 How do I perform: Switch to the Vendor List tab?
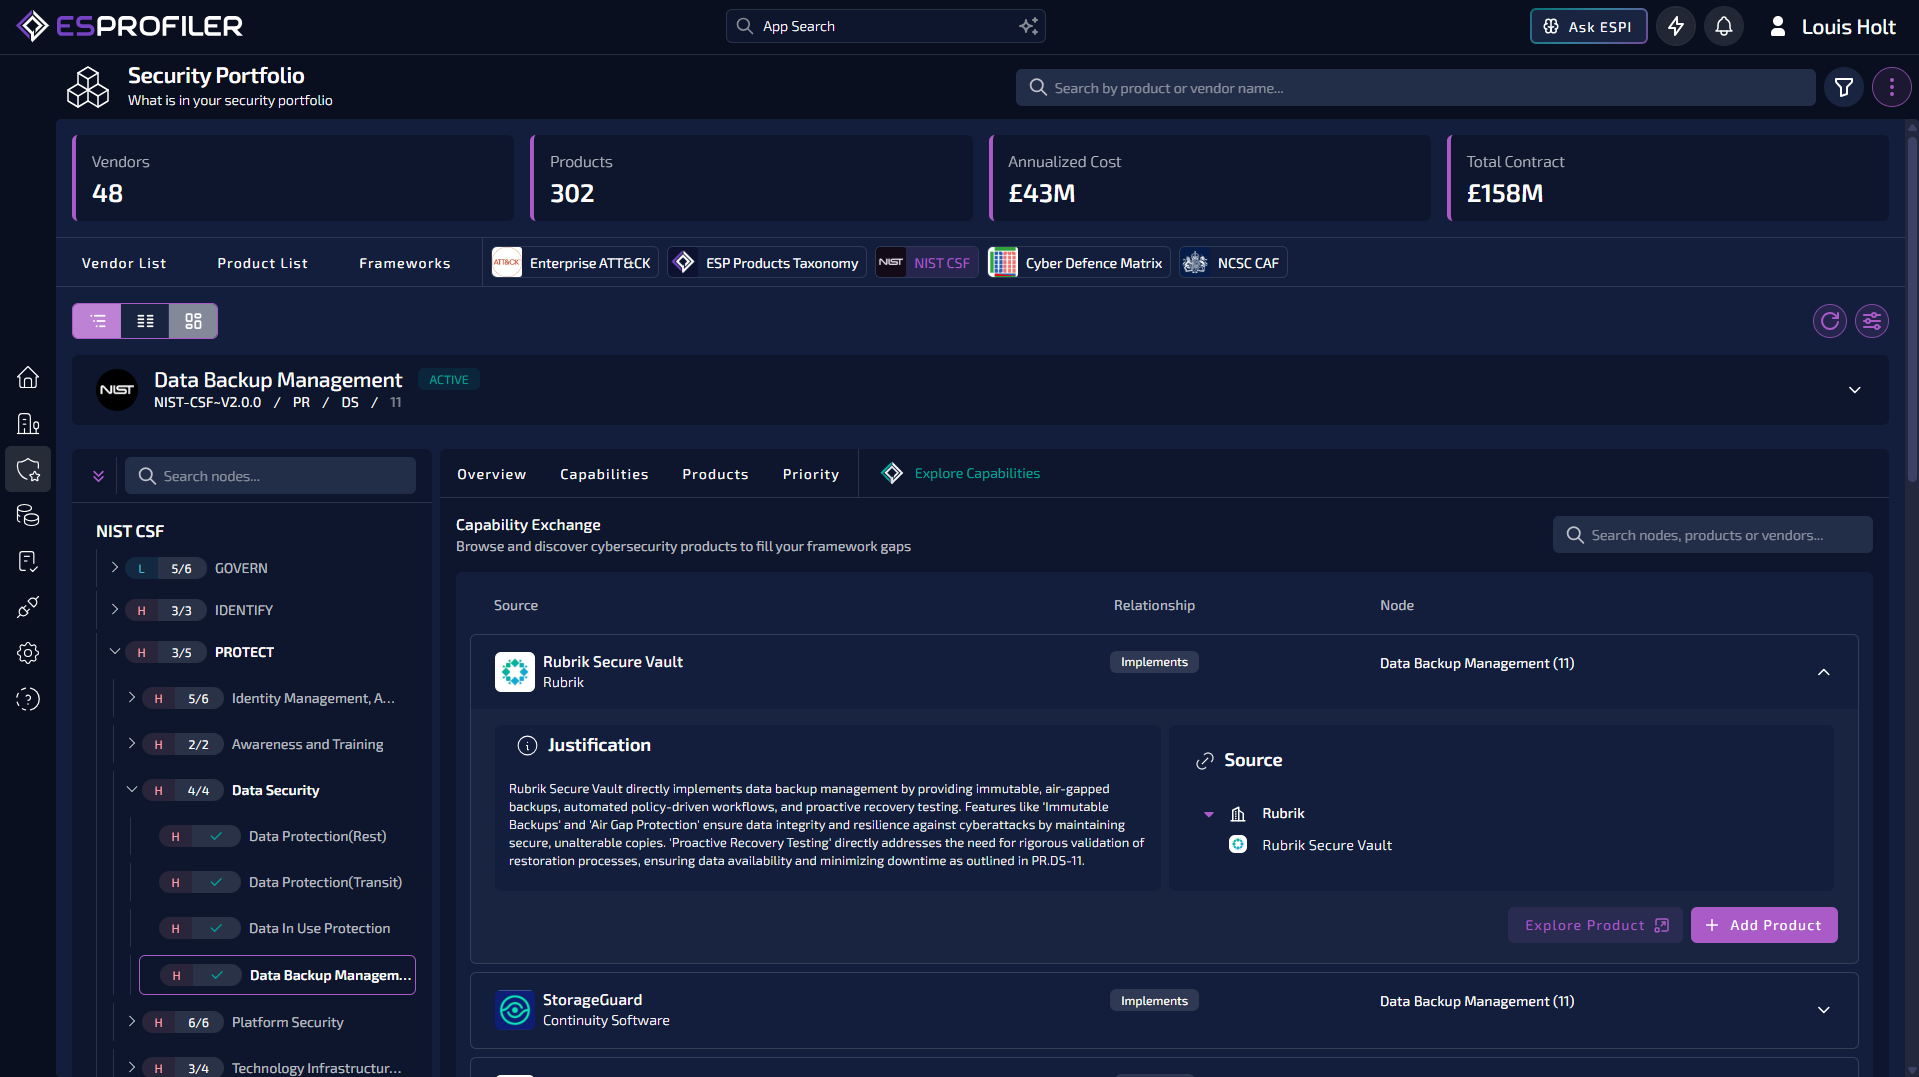coord(124,263)
